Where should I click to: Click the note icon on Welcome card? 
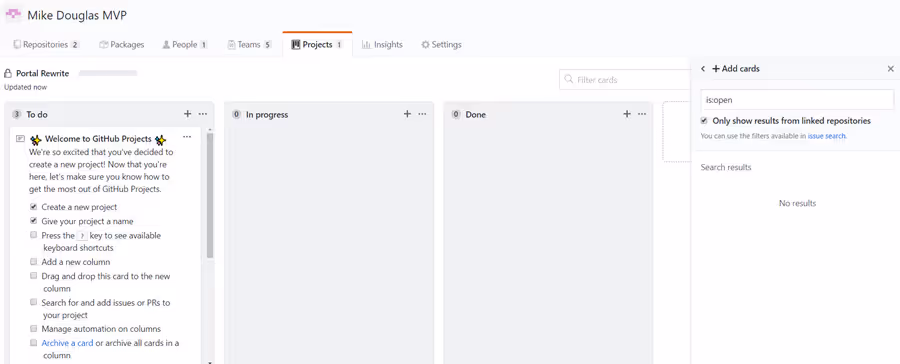pos(21,139)
